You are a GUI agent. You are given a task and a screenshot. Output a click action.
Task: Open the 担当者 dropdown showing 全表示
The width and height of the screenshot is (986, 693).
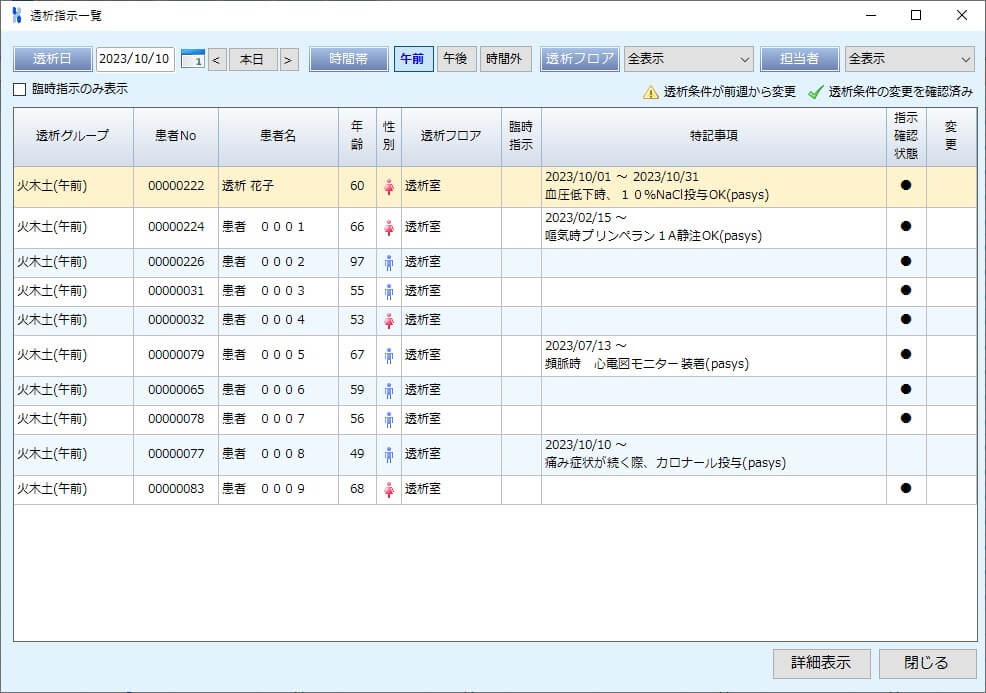[x=908, y=58]
